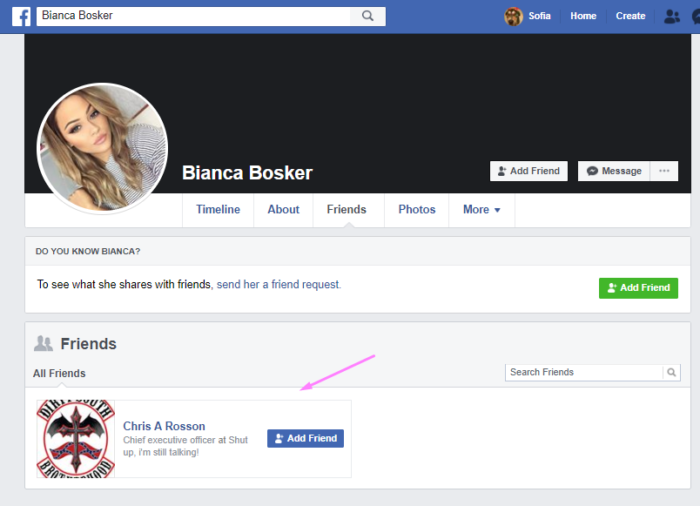
Task: Open the Messenger icon at top-right edge
Action: (x=696, y=17)
